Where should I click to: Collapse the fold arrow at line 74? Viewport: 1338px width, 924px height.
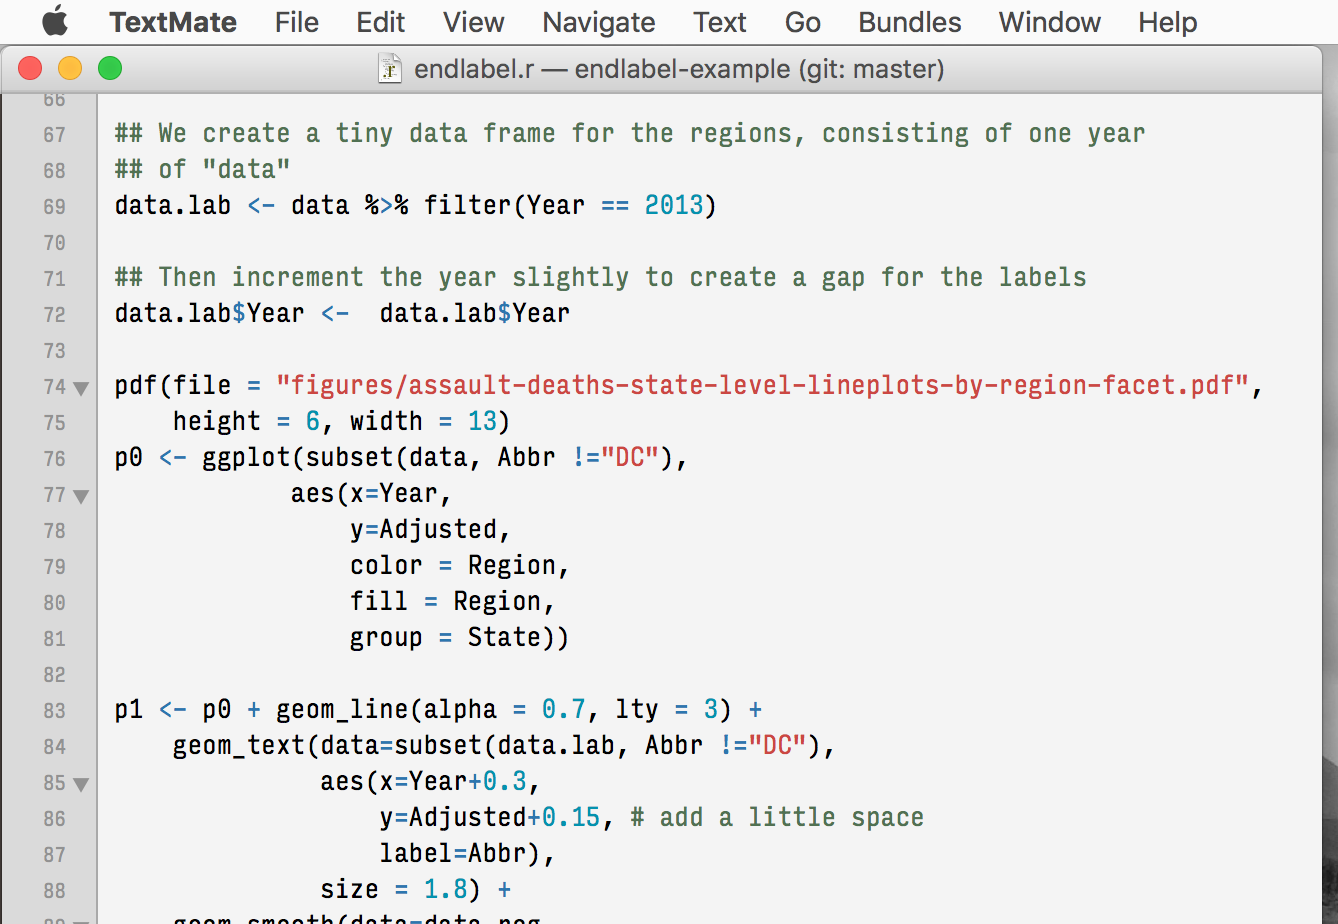click(81, 388)
